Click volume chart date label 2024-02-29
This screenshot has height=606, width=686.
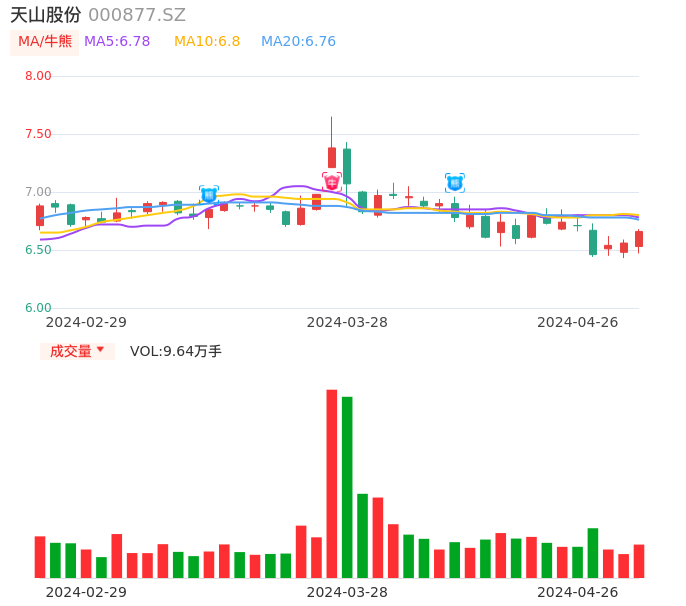click(86, 592)
